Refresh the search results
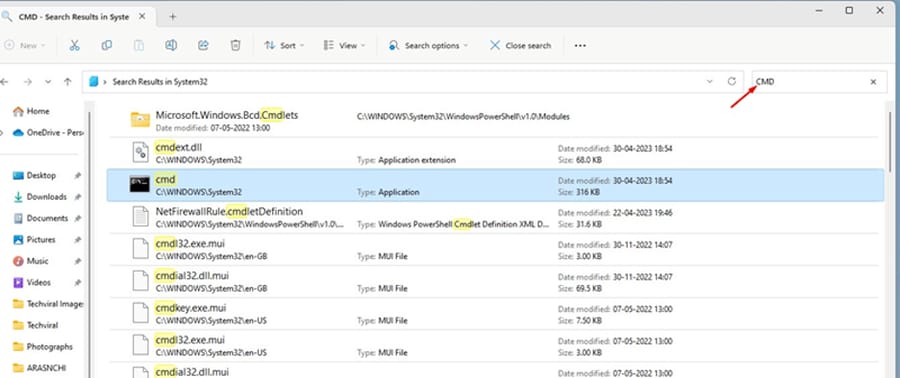 (732, 82)
